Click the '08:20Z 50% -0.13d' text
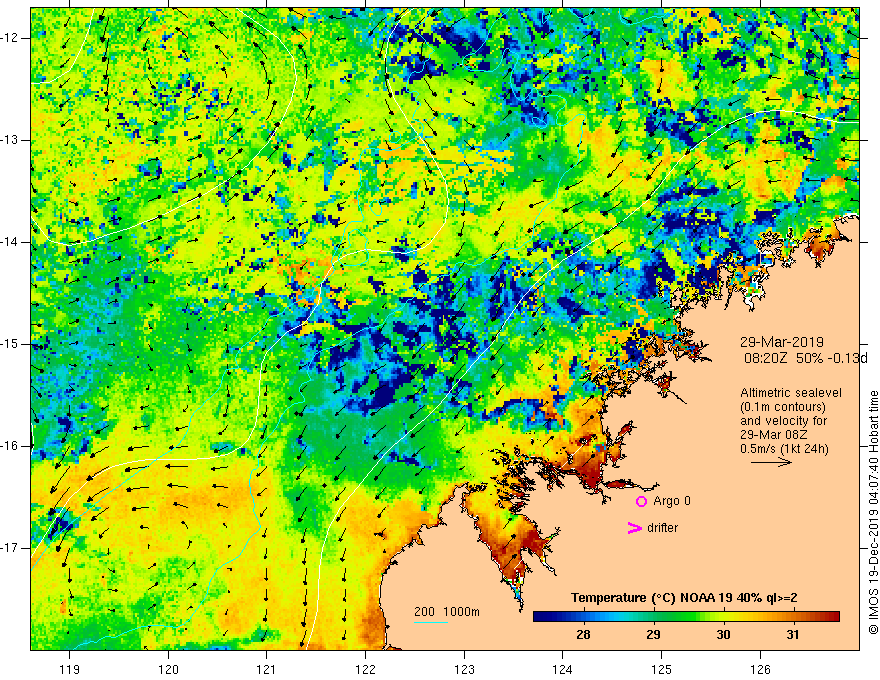This screenshot has height=680, width=880. coord(805,359)
